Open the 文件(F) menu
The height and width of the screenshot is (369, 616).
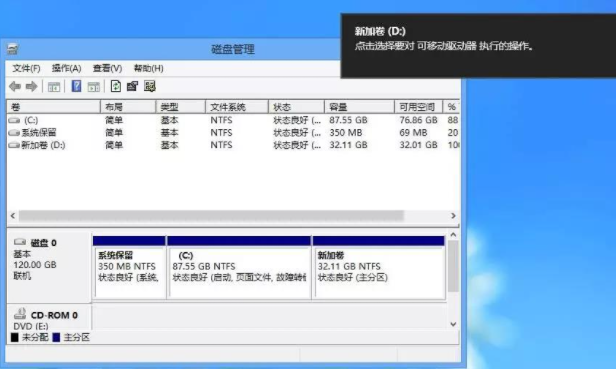(x=26, y=68)
